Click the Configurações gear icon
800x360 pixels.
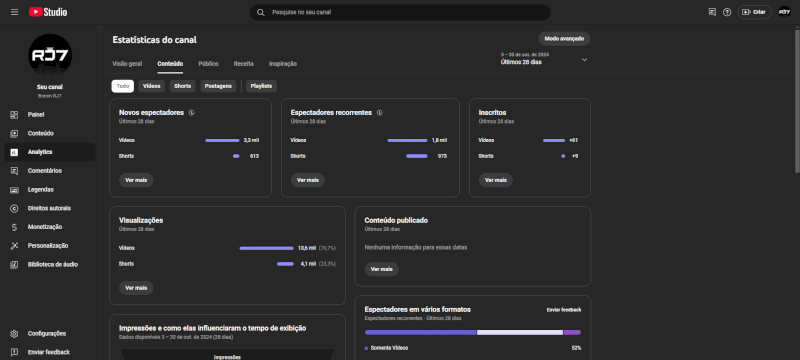click(x=14, y=333)
